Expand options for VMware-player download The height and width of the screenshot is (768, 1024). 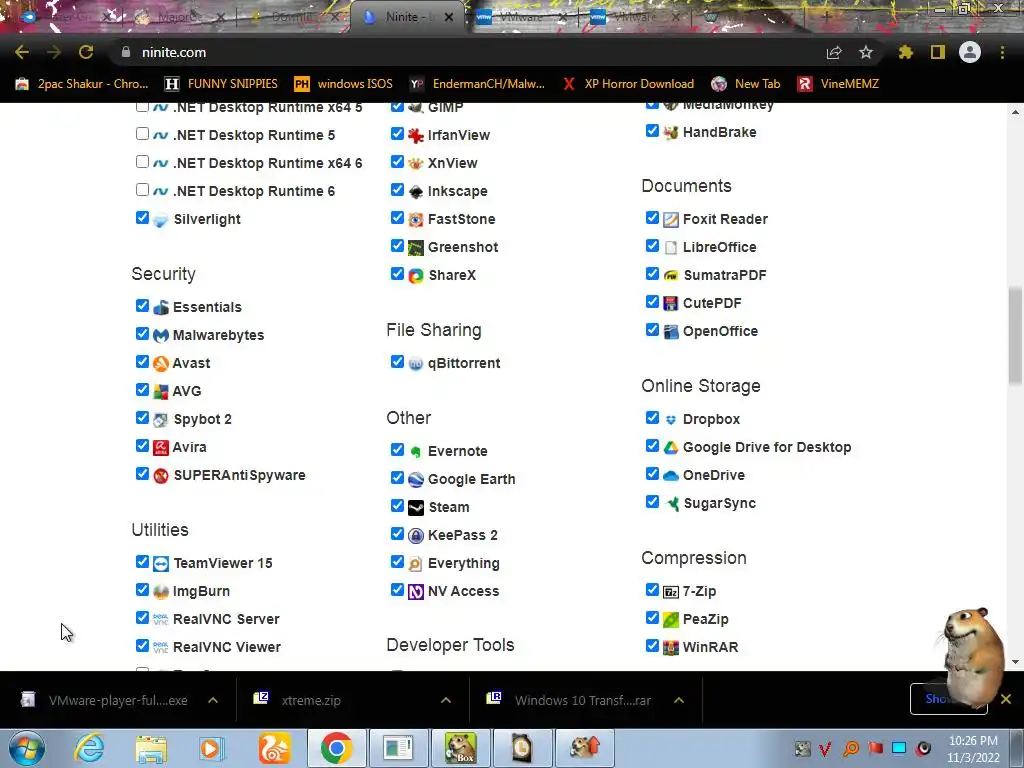(x=213, y=700)
